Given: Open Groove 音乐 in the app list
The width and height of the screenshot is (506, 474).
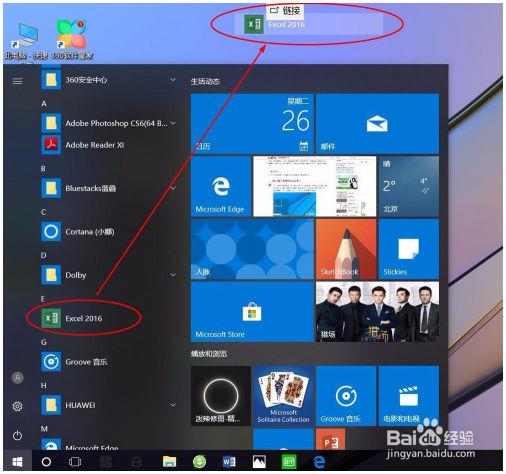Looking at the screenshot, I should click(x=108, y=362).
